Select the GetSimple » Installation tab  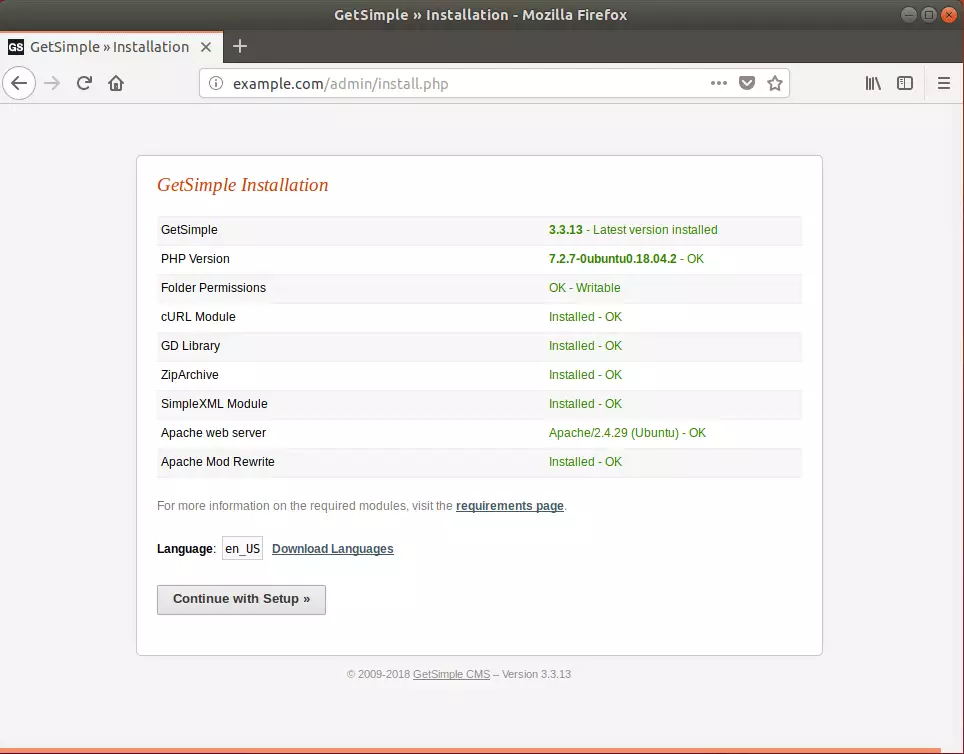coord(111,47)
